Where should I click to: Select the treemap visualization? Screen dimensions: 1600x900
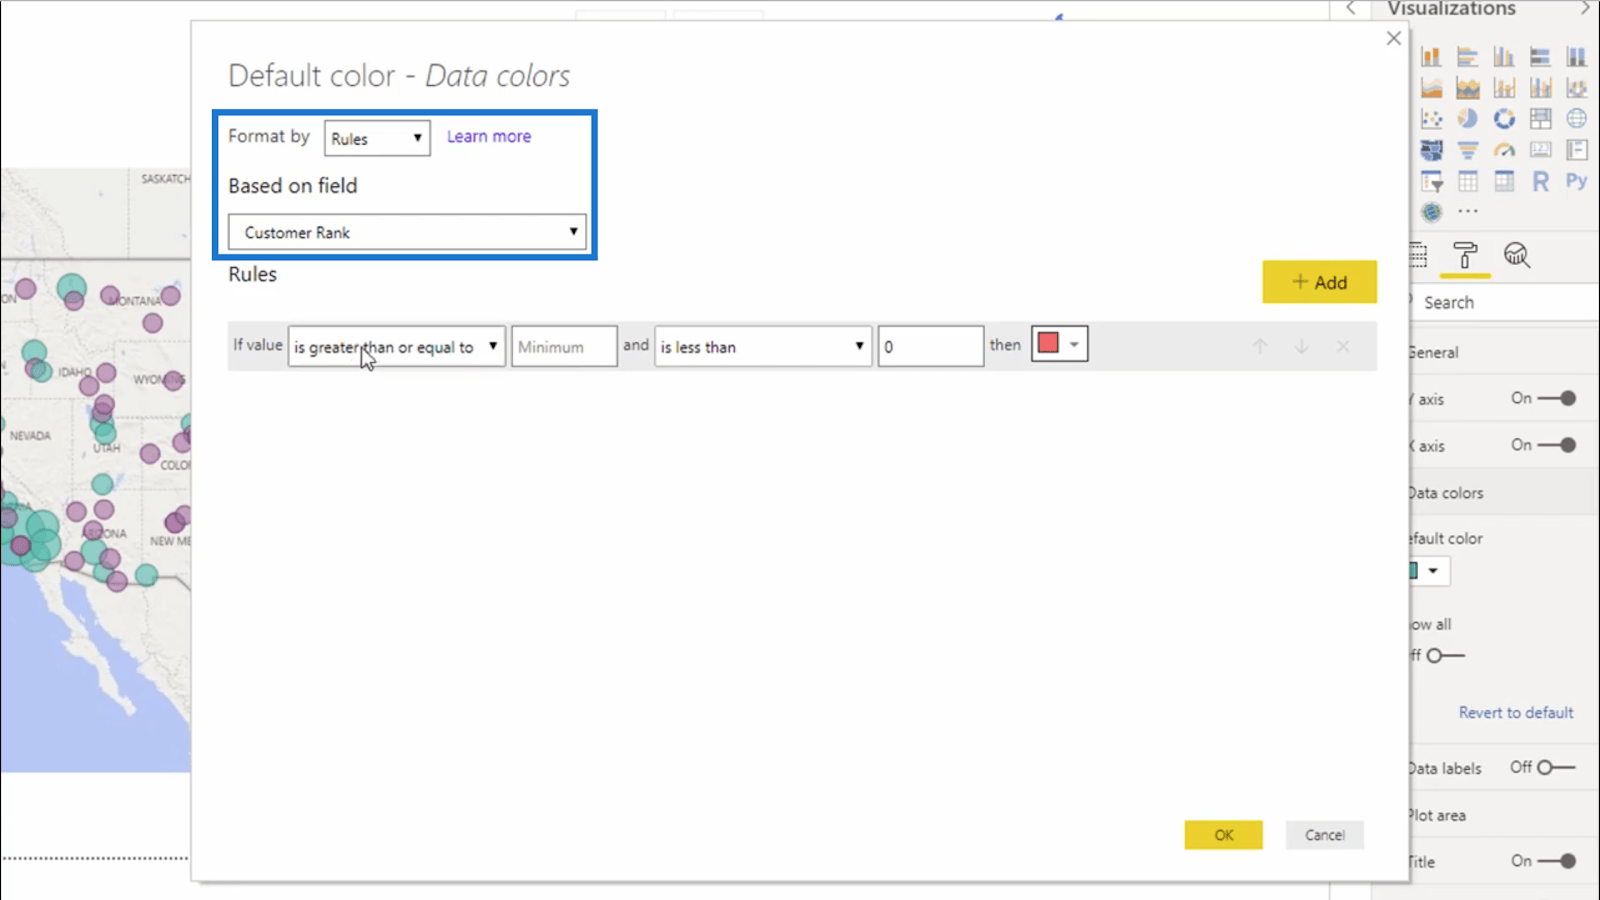click(1540, 119)
